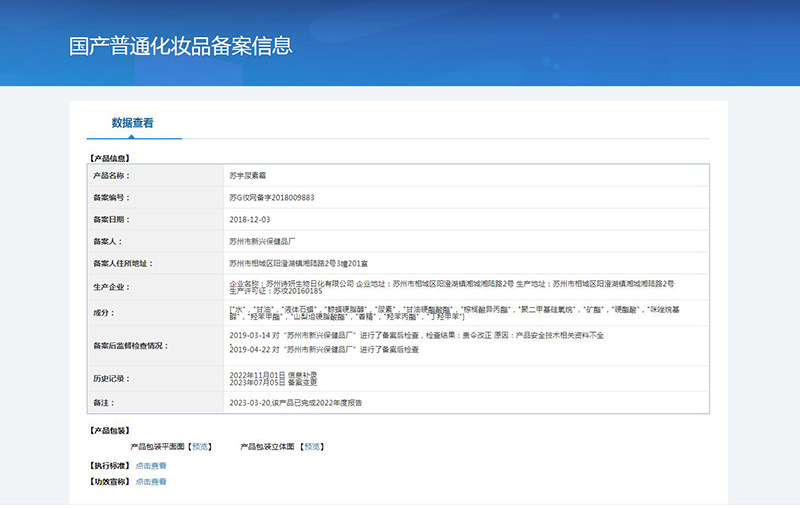This screenshot has width=800, height=508.
Task: Click the 产品包装平面图 label
Action: click(x=157, y=447)
